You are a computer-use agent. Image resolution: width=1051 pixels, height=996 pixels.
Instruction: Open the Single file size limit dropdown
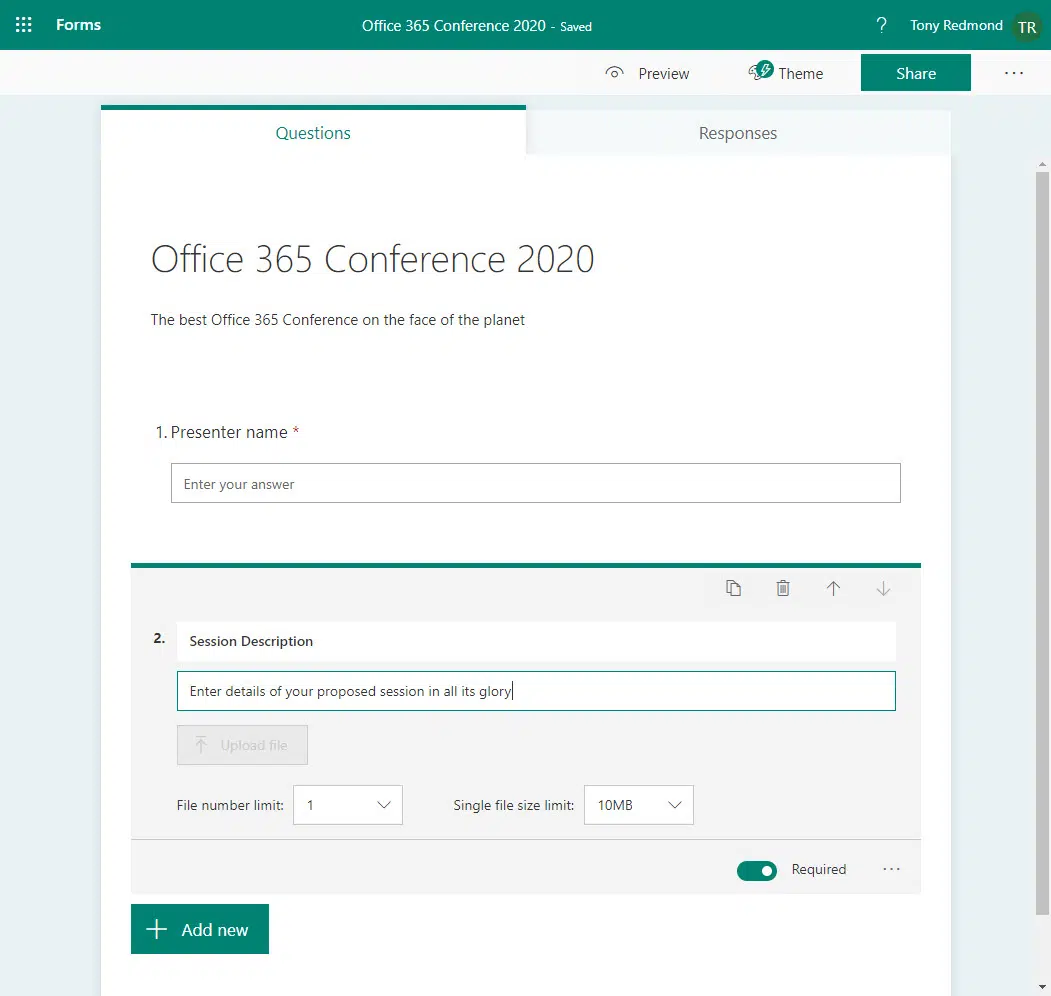pyautogui.click(x=639, y=805)
